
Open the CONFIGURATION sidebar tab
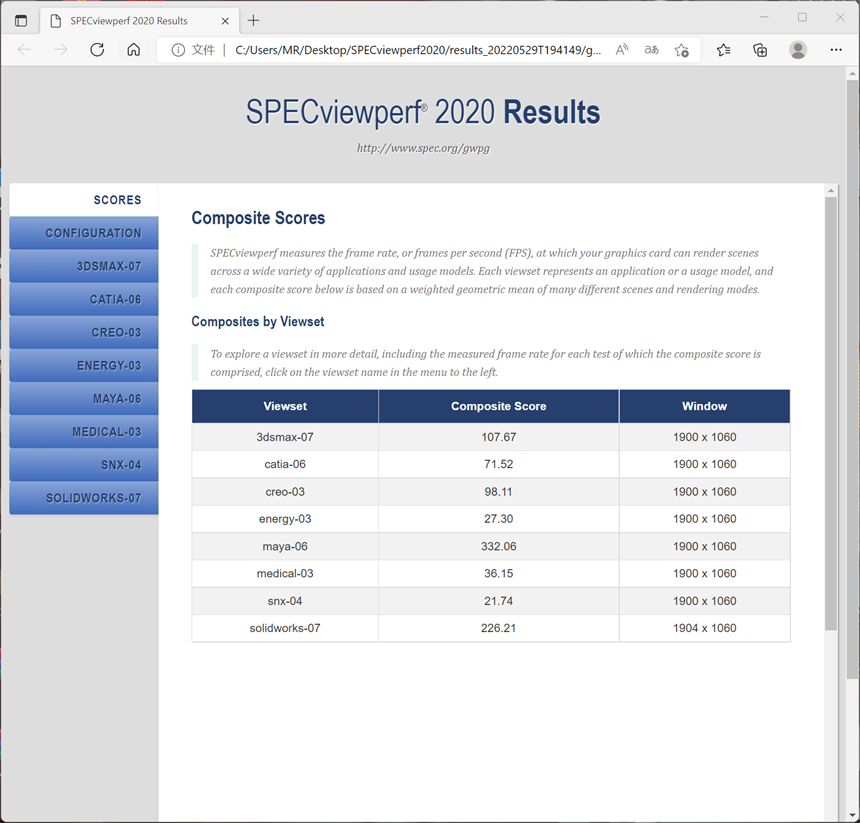point(84,233)
